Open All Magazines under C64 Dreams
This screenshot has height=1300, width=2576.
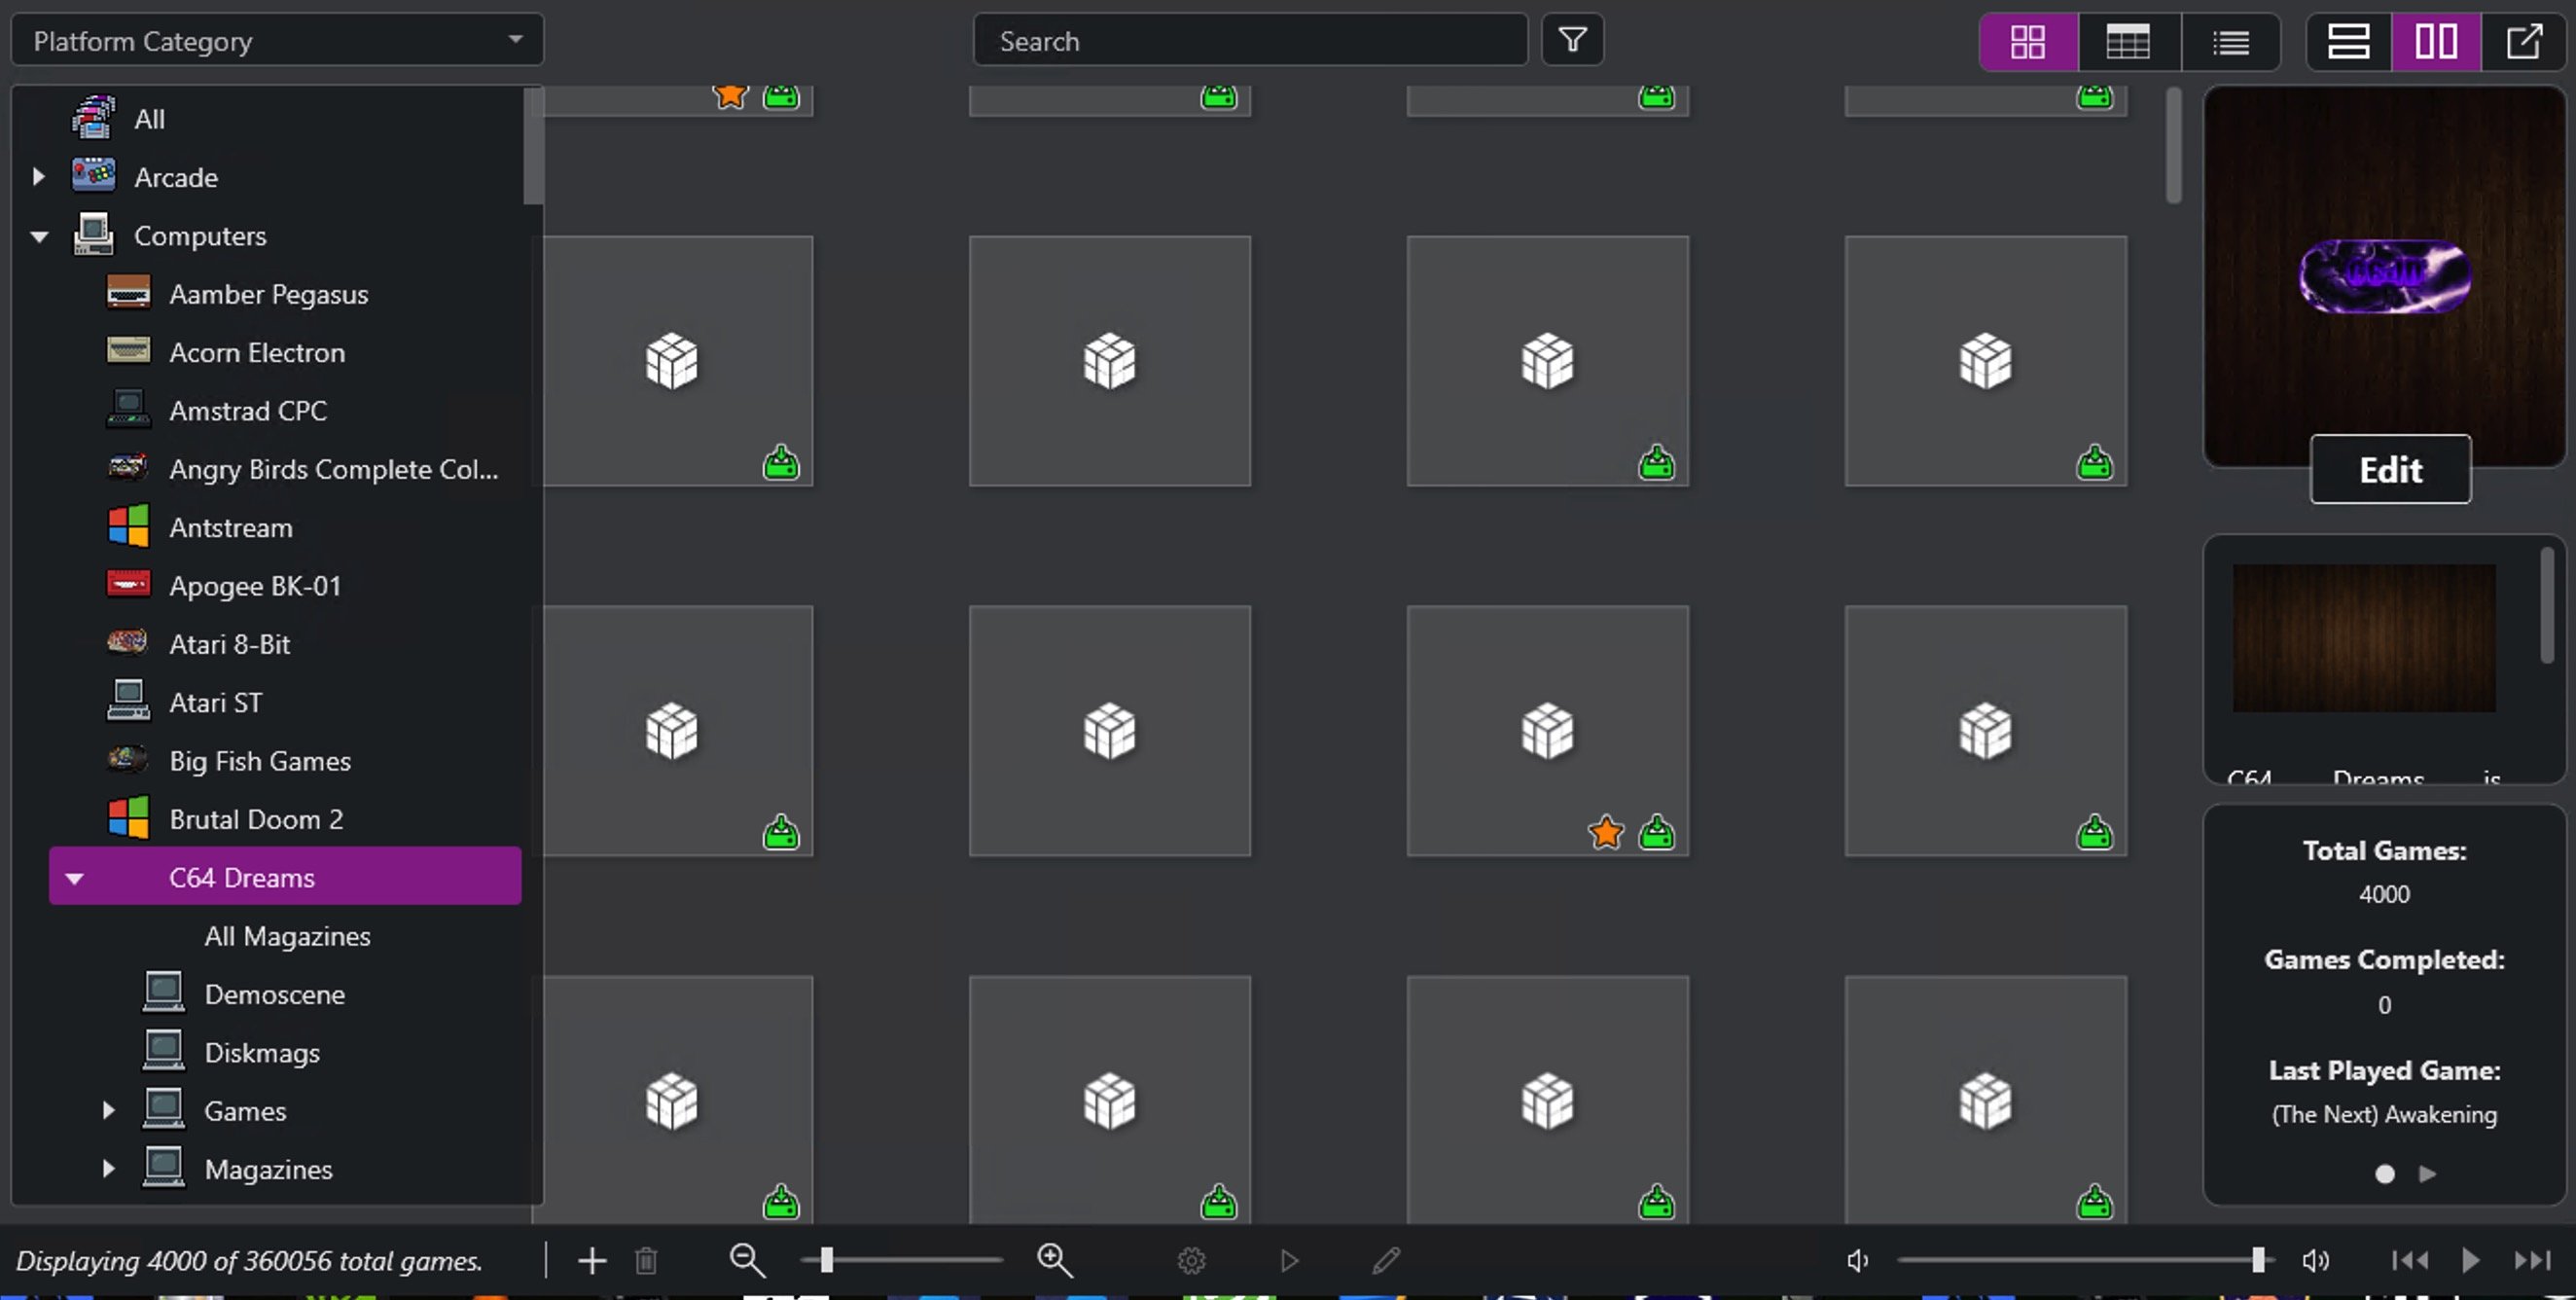[x=287, y=936]
